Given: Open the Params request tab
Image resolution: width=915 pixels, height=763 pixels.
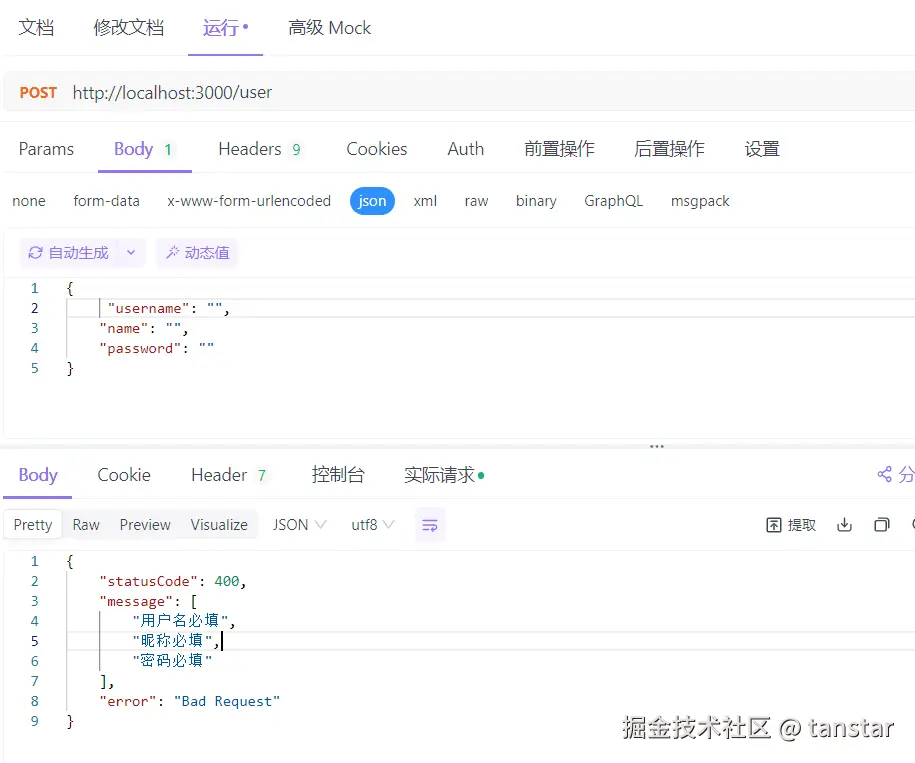Looking at the screenshot, I should tap(46, 149).
